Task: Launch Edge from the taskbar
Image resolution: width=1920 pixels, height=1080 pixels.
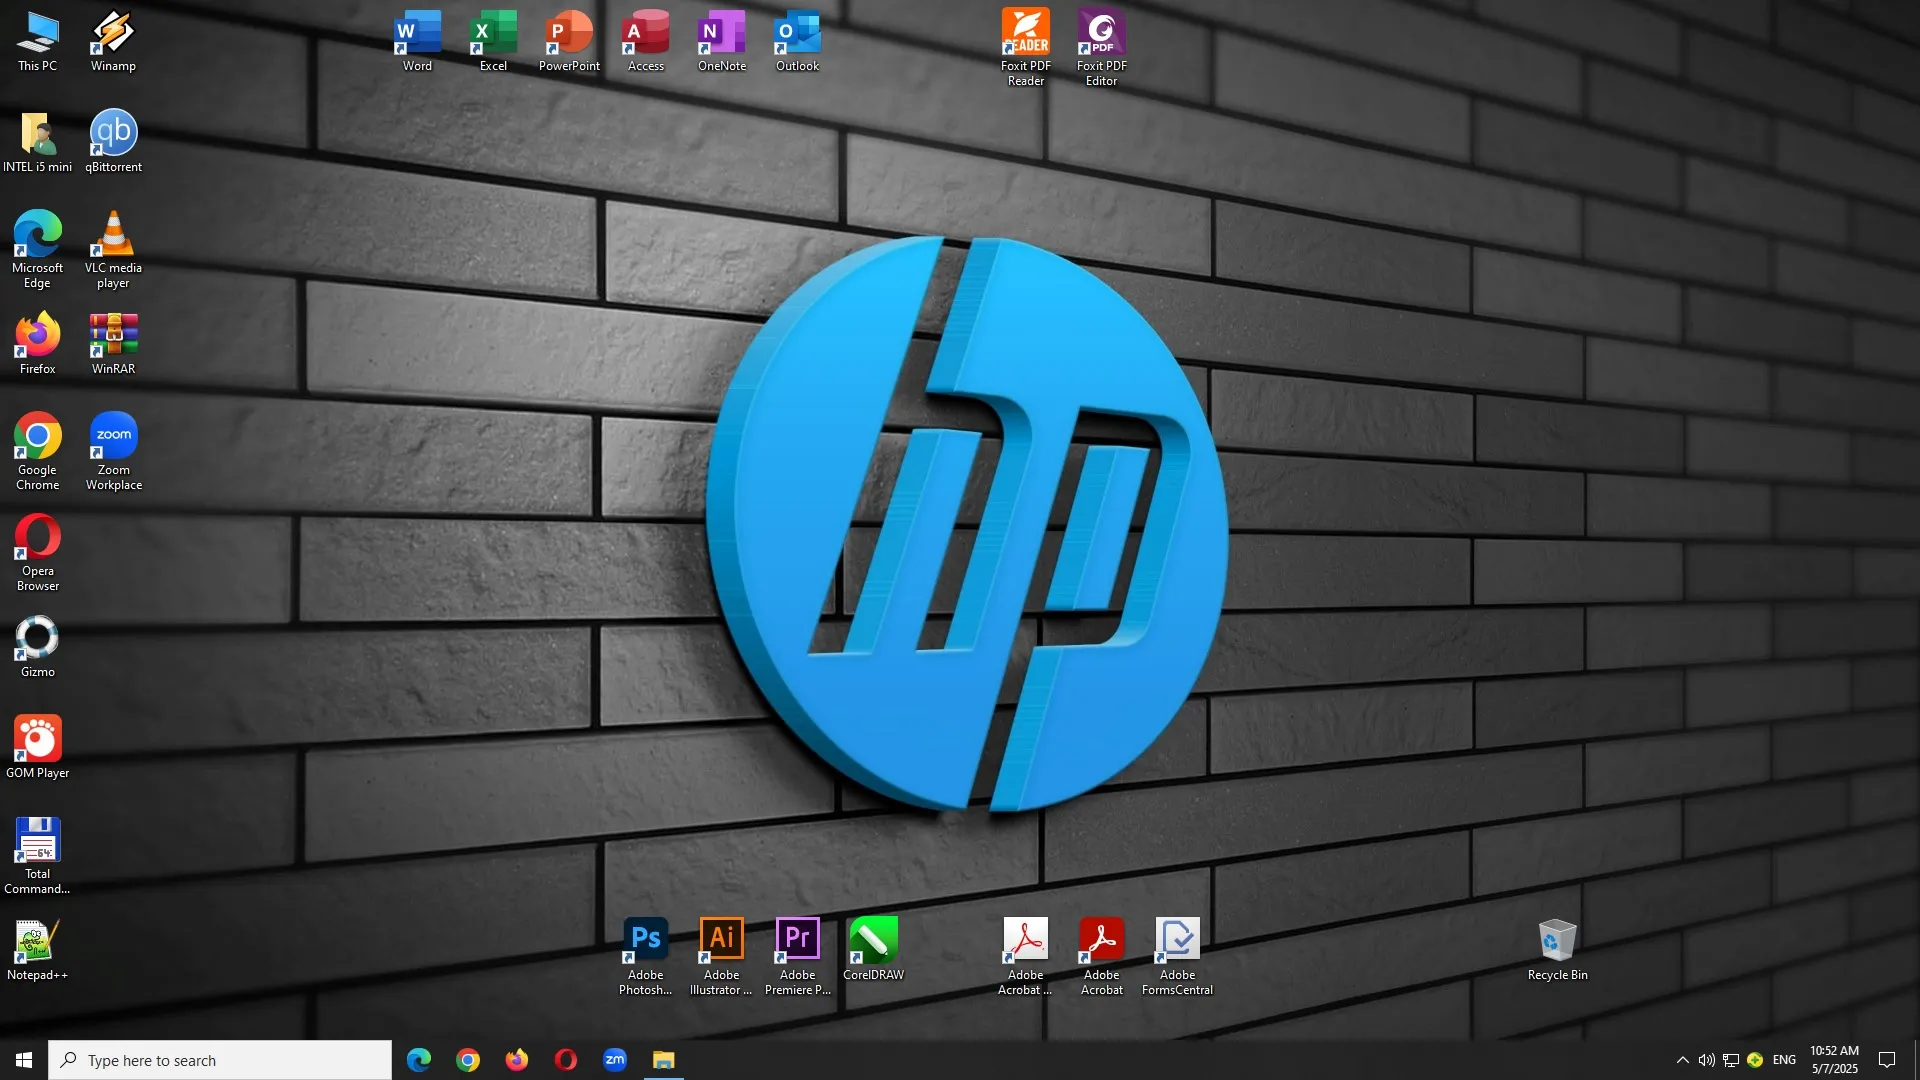Action: tap(419, 1060)
